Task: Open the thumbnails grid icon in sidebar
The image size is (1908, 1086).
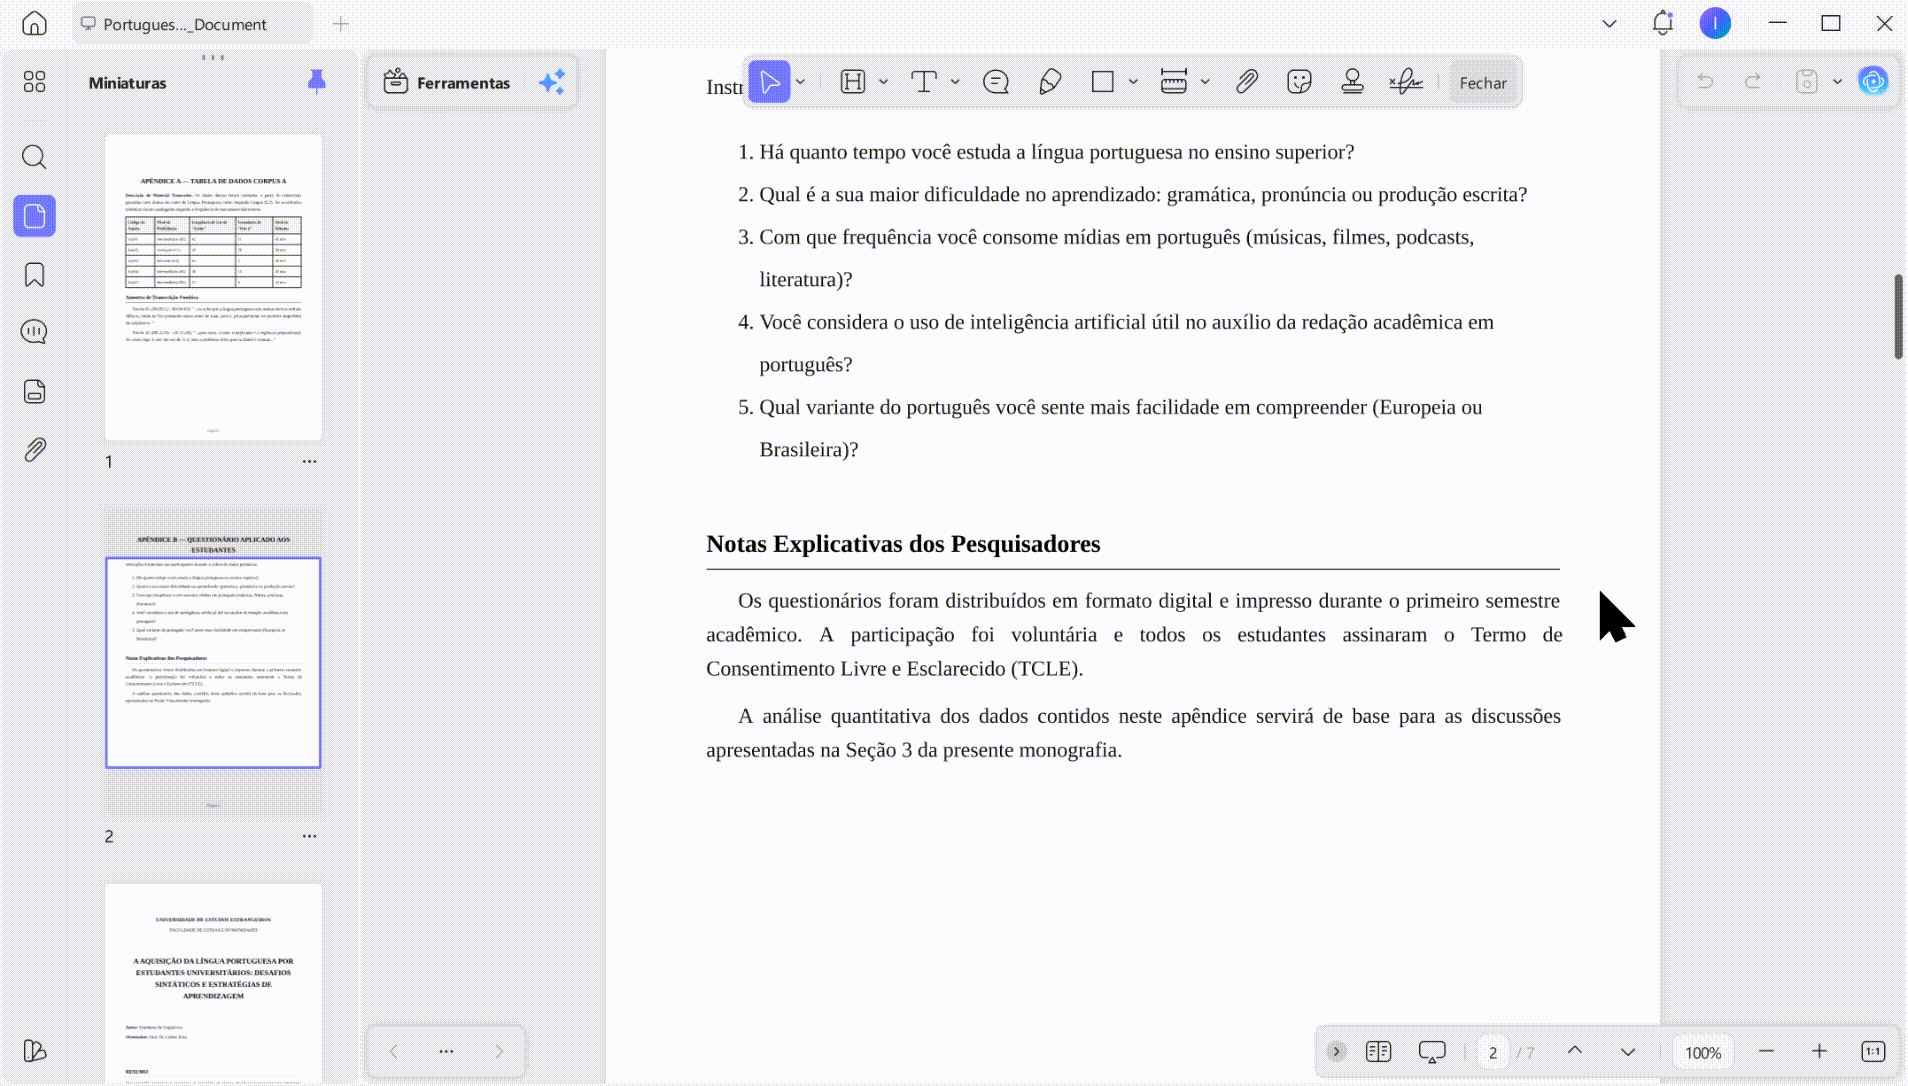Action: pyautogui.click(x=35, y=82)
